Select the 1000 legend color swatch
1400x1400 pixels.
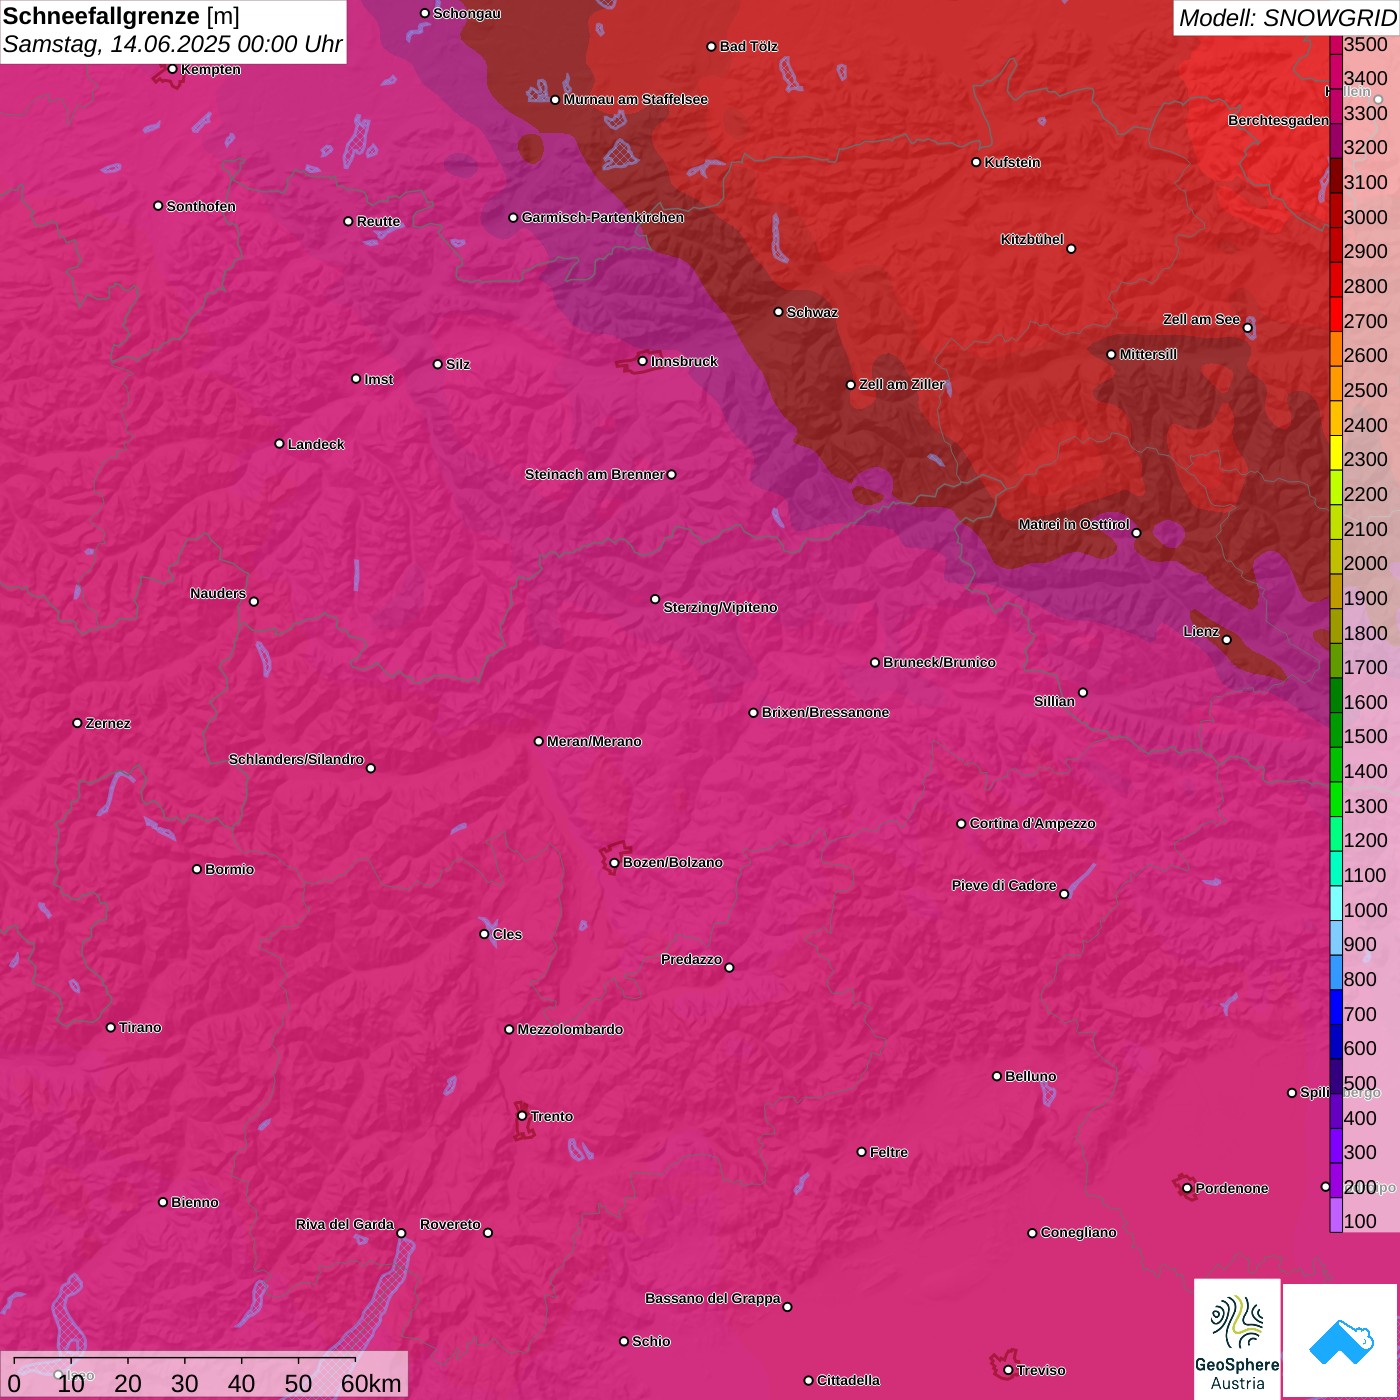click(x=1336, y=903)
